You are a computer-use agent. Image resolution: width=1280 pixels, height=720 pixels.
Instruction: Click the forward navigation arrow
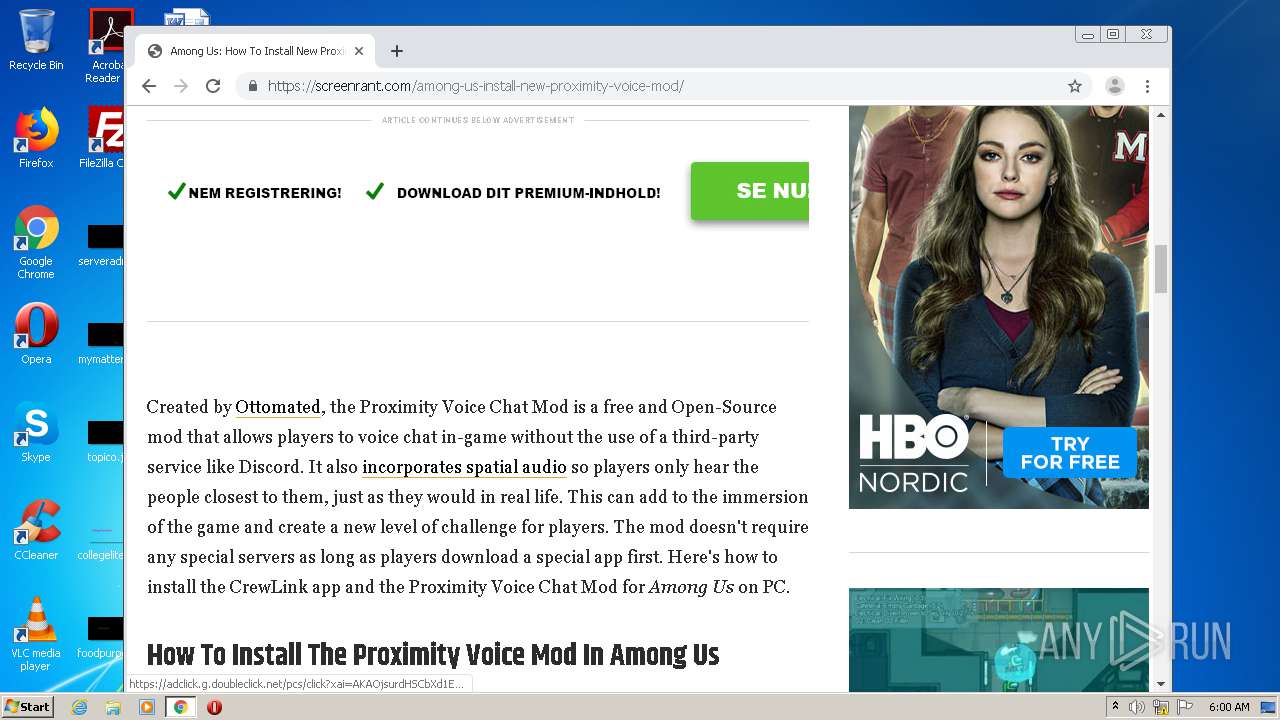click(181, 86)
